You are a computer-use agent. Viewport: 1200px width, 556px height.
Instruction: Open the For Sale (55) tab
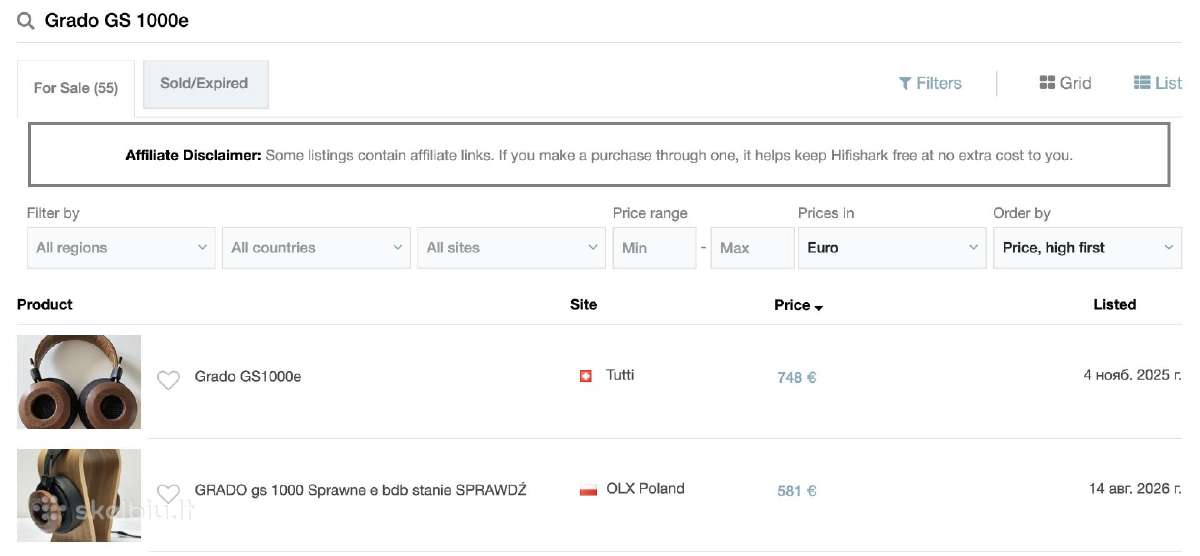pyautogui.click(x=76, y=88)
